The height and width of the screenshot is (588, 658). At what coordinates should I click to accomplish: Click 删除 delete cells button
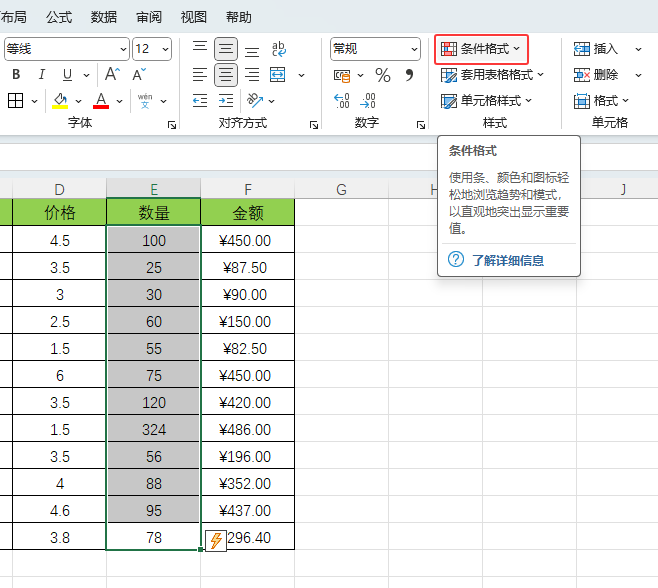click(x=596, y=75)
